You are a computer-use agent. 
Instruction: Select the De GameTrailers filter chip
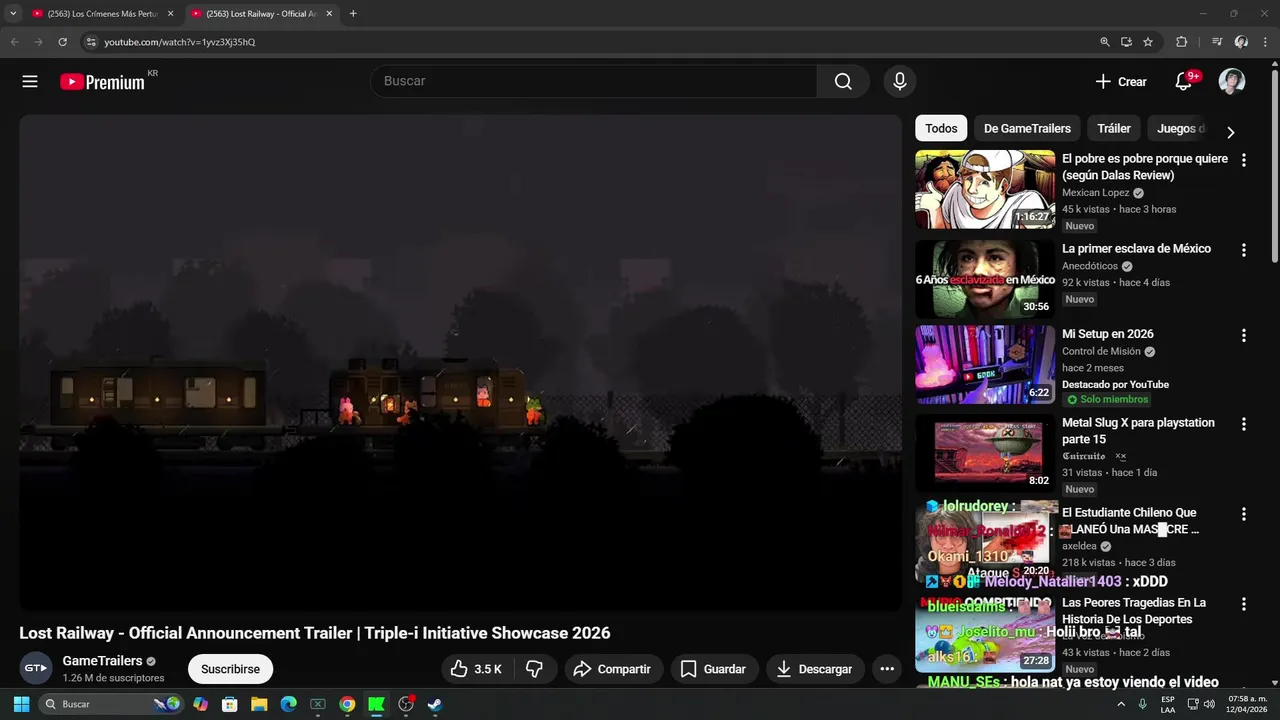click(x=1027, y=128)
